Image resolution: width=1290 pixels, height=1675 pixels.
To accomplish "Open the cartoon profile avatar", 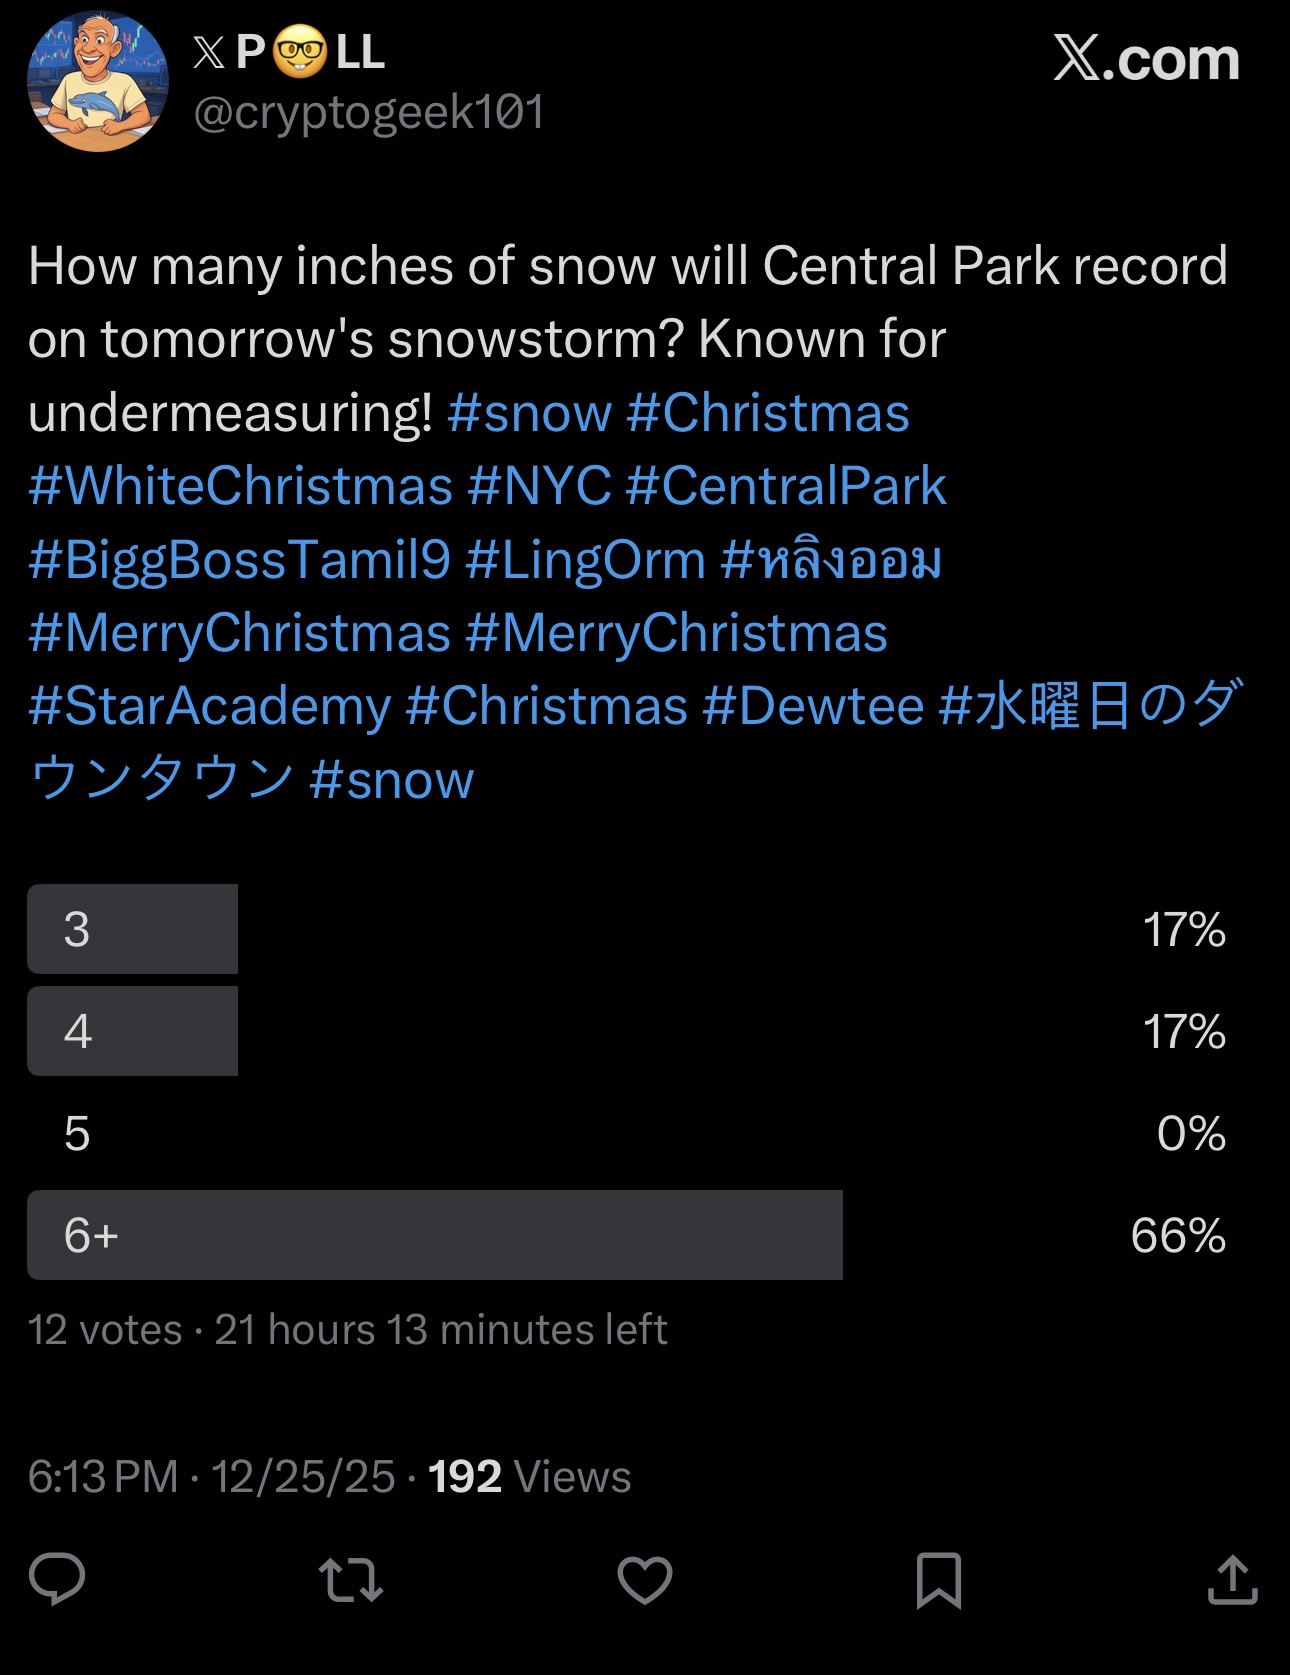I will 97,81.
